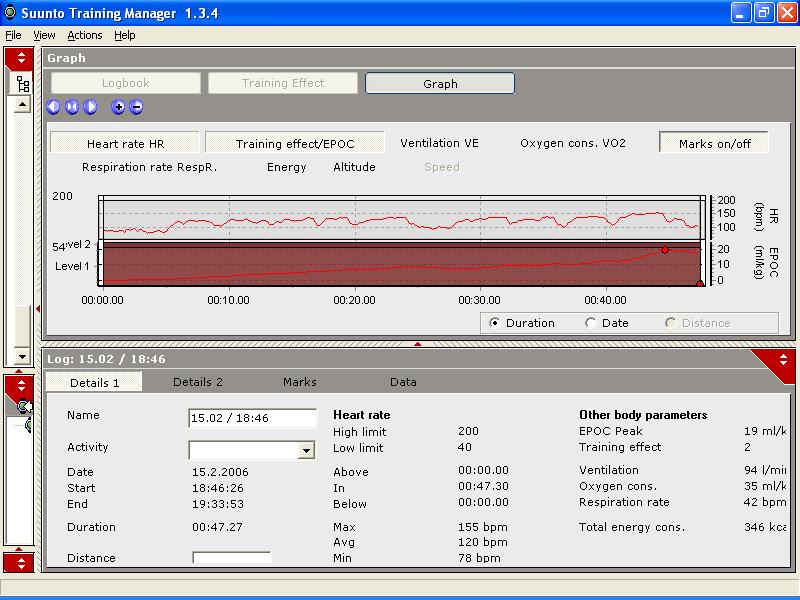Screen dimensions: 800x600
Task: Click the tree-view icon in left sidebar
Action: (22, 84)
